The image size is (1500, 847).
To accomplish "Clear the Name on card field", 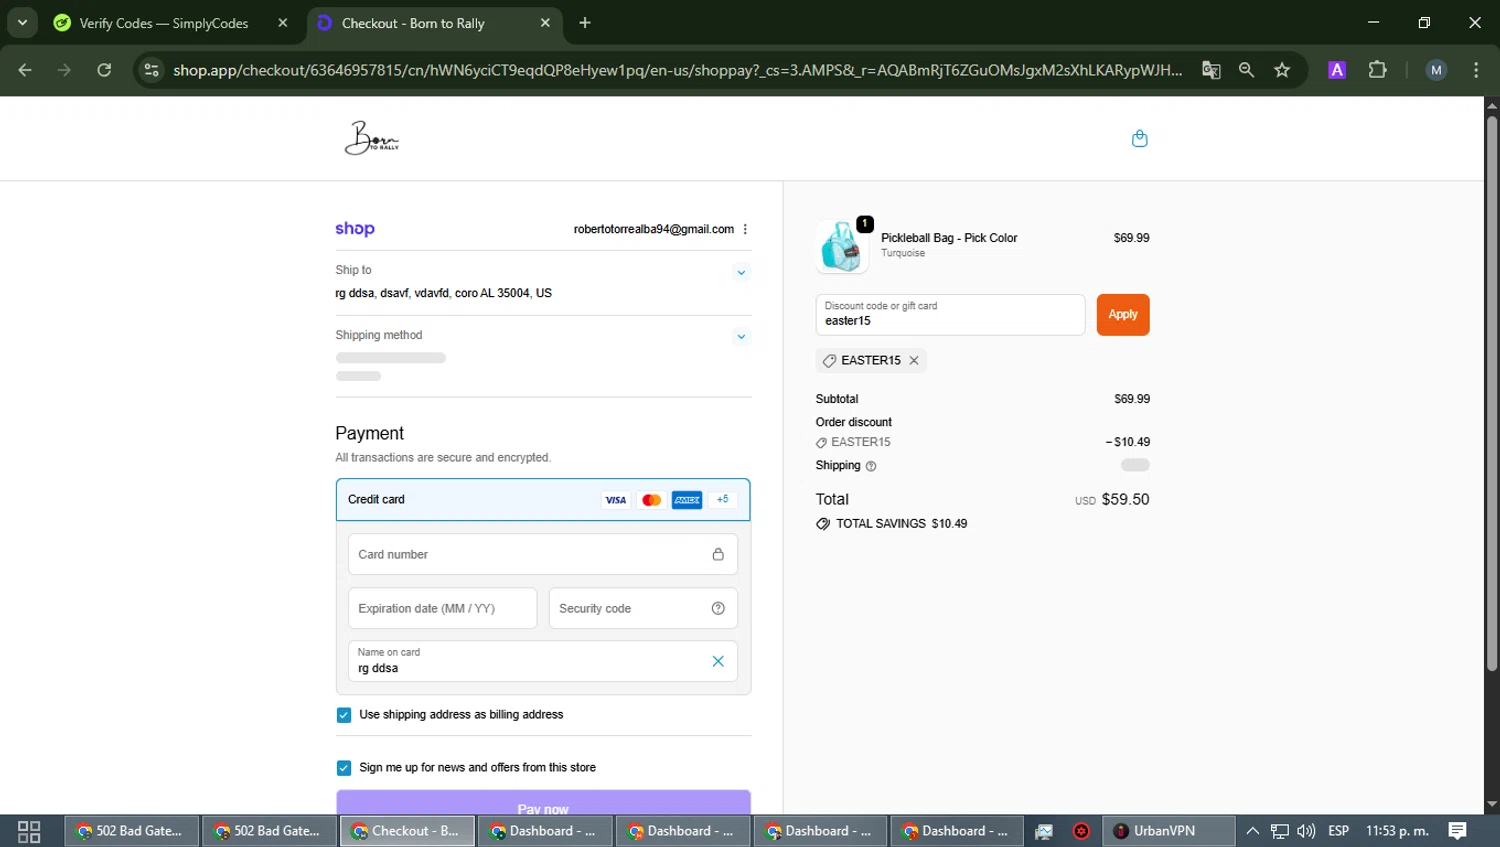I will [718, 661].
